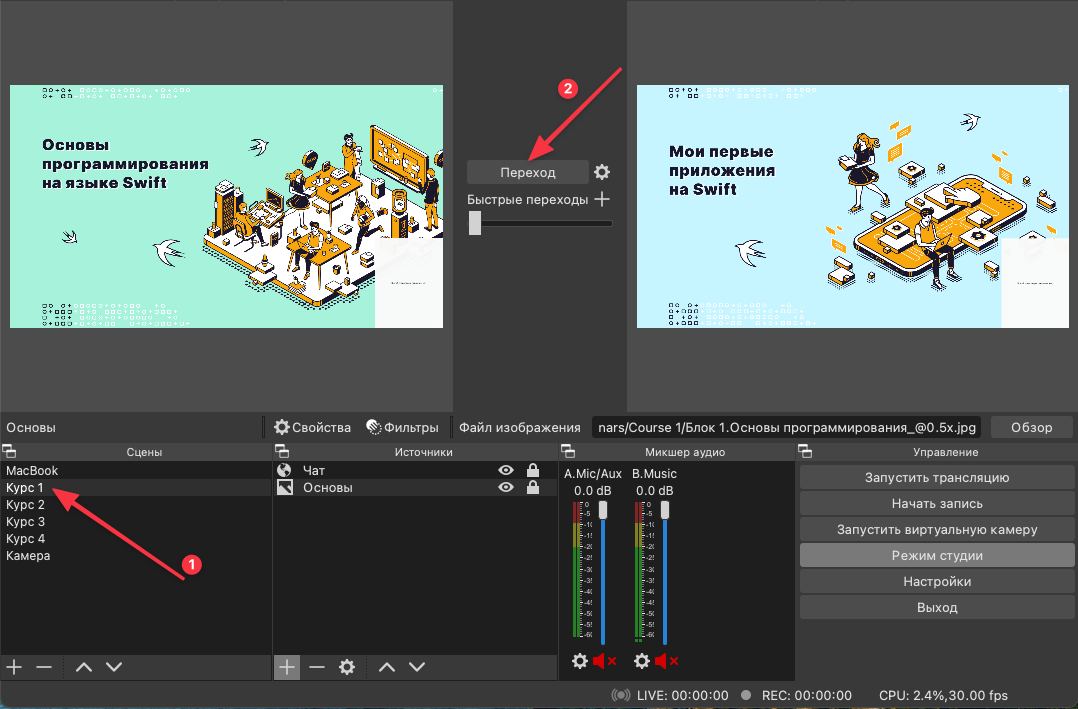Hide the Основы source with eye icon
The image size is (1078, 709).
click(506, 488)
